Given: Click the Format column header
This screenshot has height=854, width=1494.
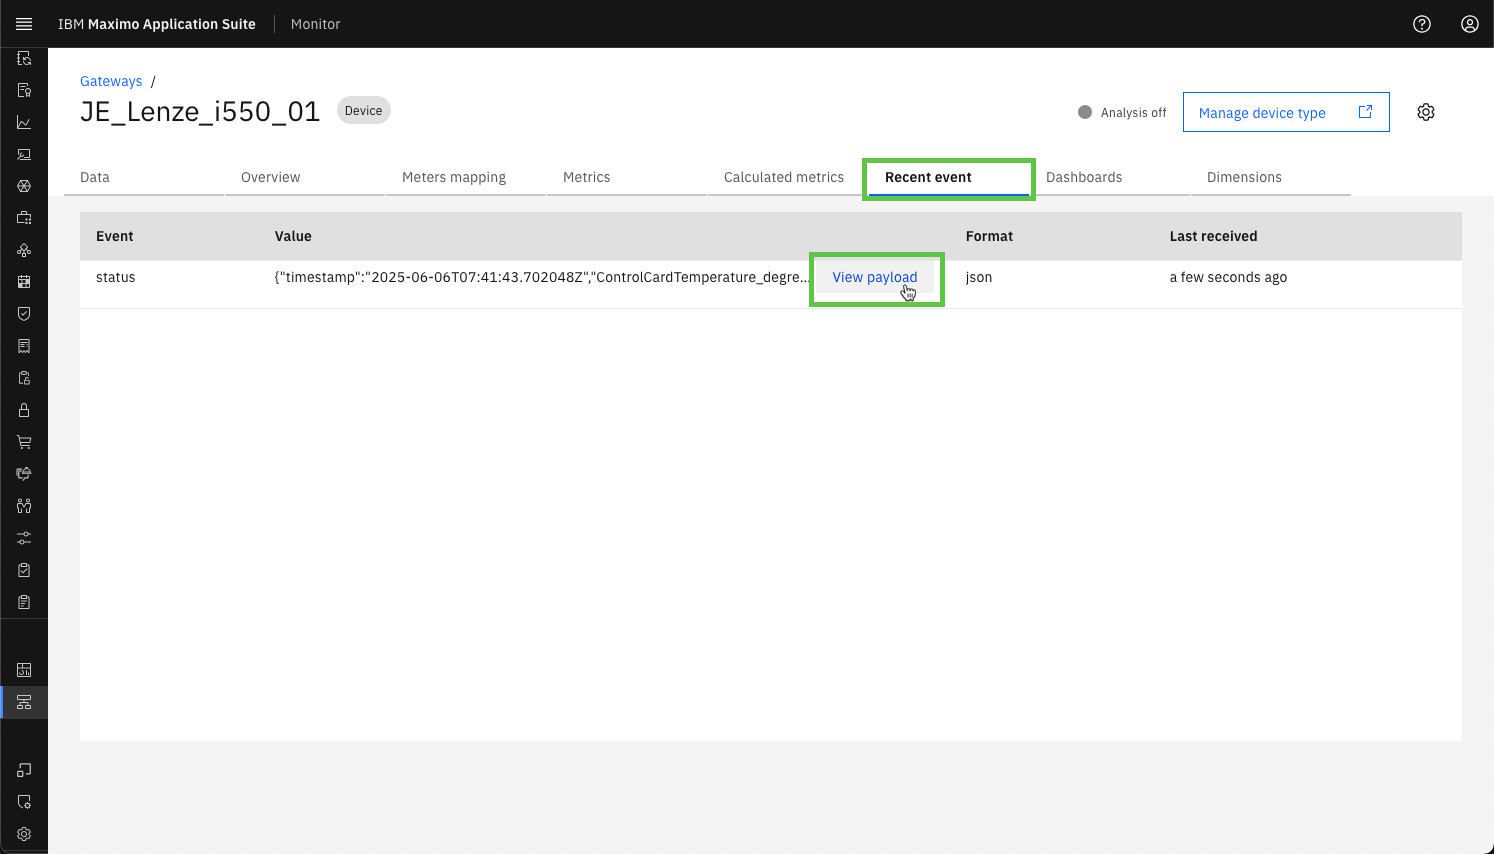Looking at the screenshot, I should (x=989, y=236).
